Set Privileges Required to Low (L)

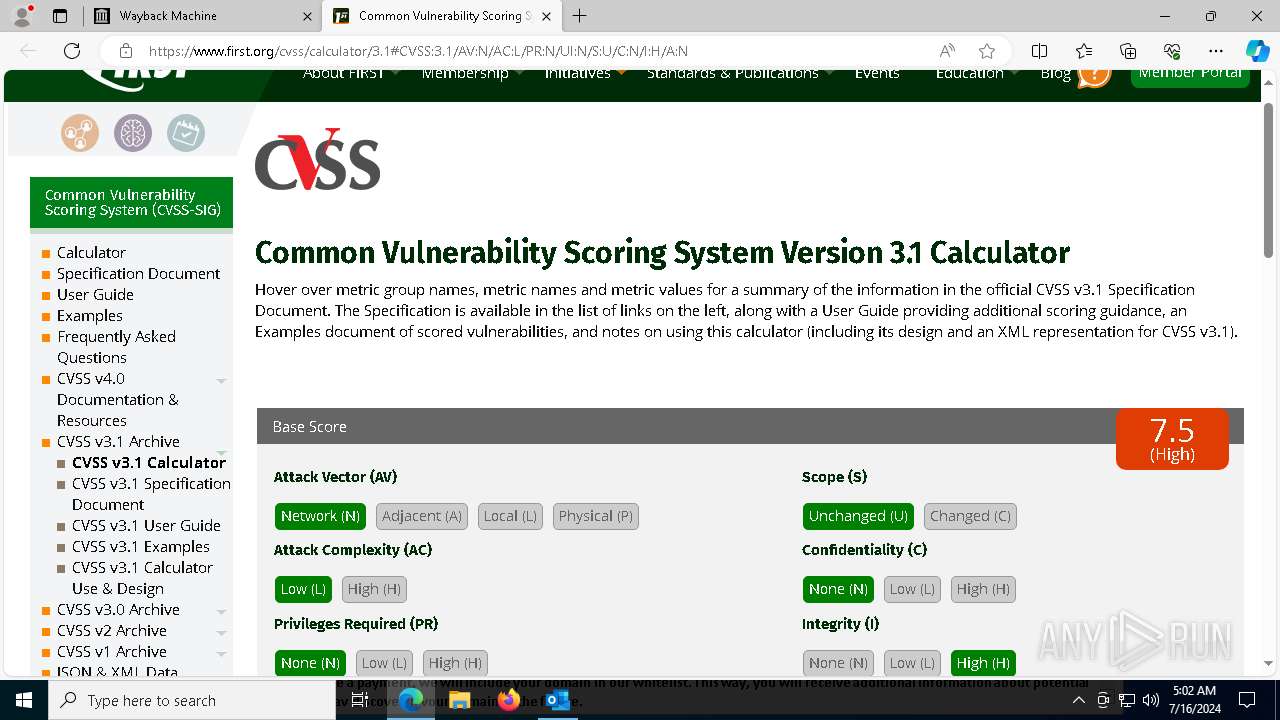point(384,663)
